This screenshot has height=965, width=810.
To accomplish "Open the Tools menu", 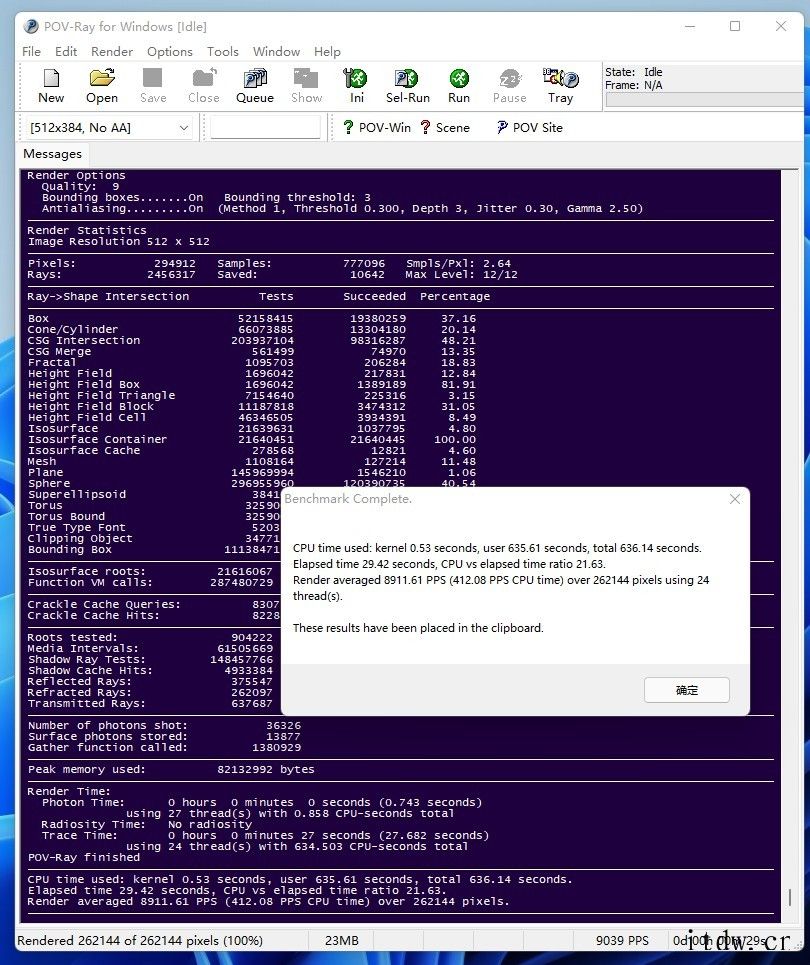I will tap(223, 52).
